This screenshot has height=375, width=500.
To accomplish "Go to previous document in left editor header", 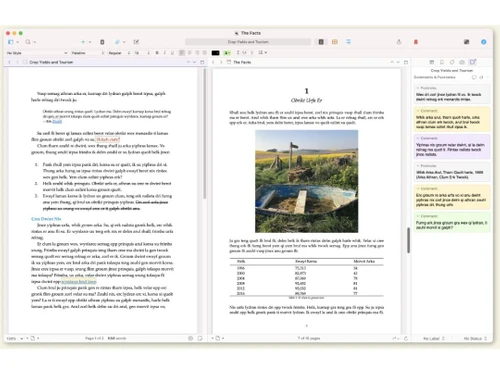I will coord(188,62).
